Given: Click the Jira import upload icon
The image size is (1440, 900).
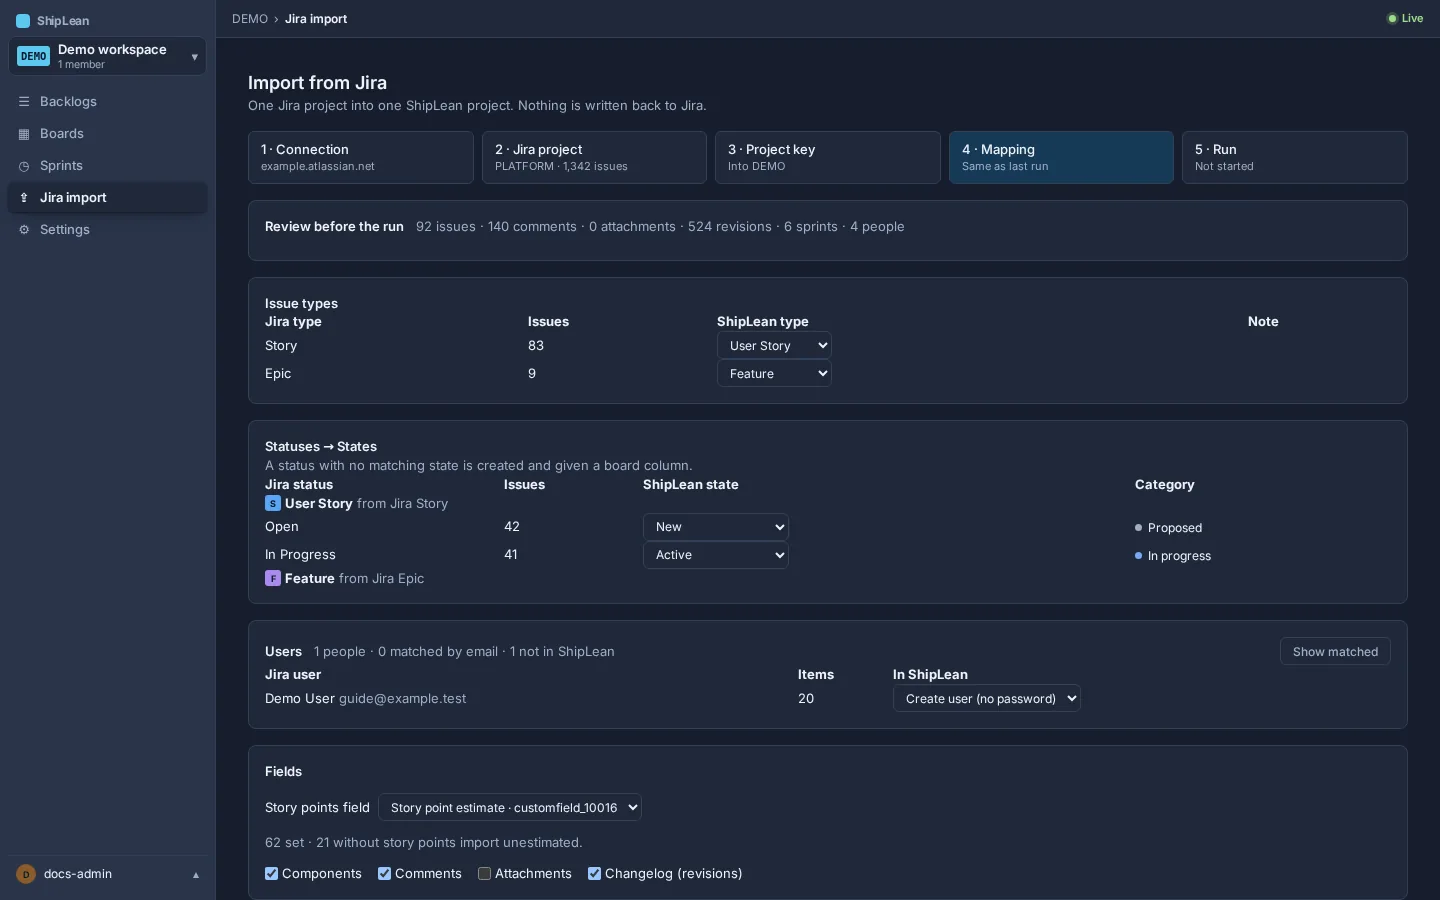Looking at the screenshot, I should (24, 198).
